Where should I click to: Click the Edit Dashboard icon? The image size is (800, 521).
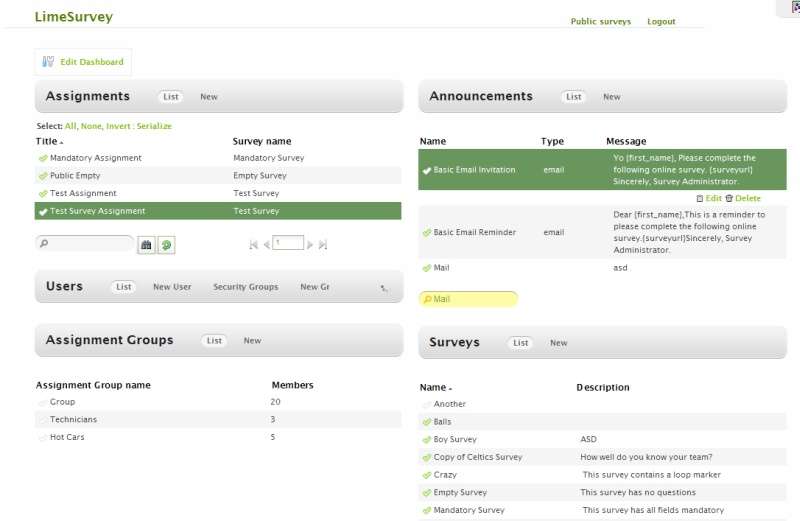click(48, 62)
